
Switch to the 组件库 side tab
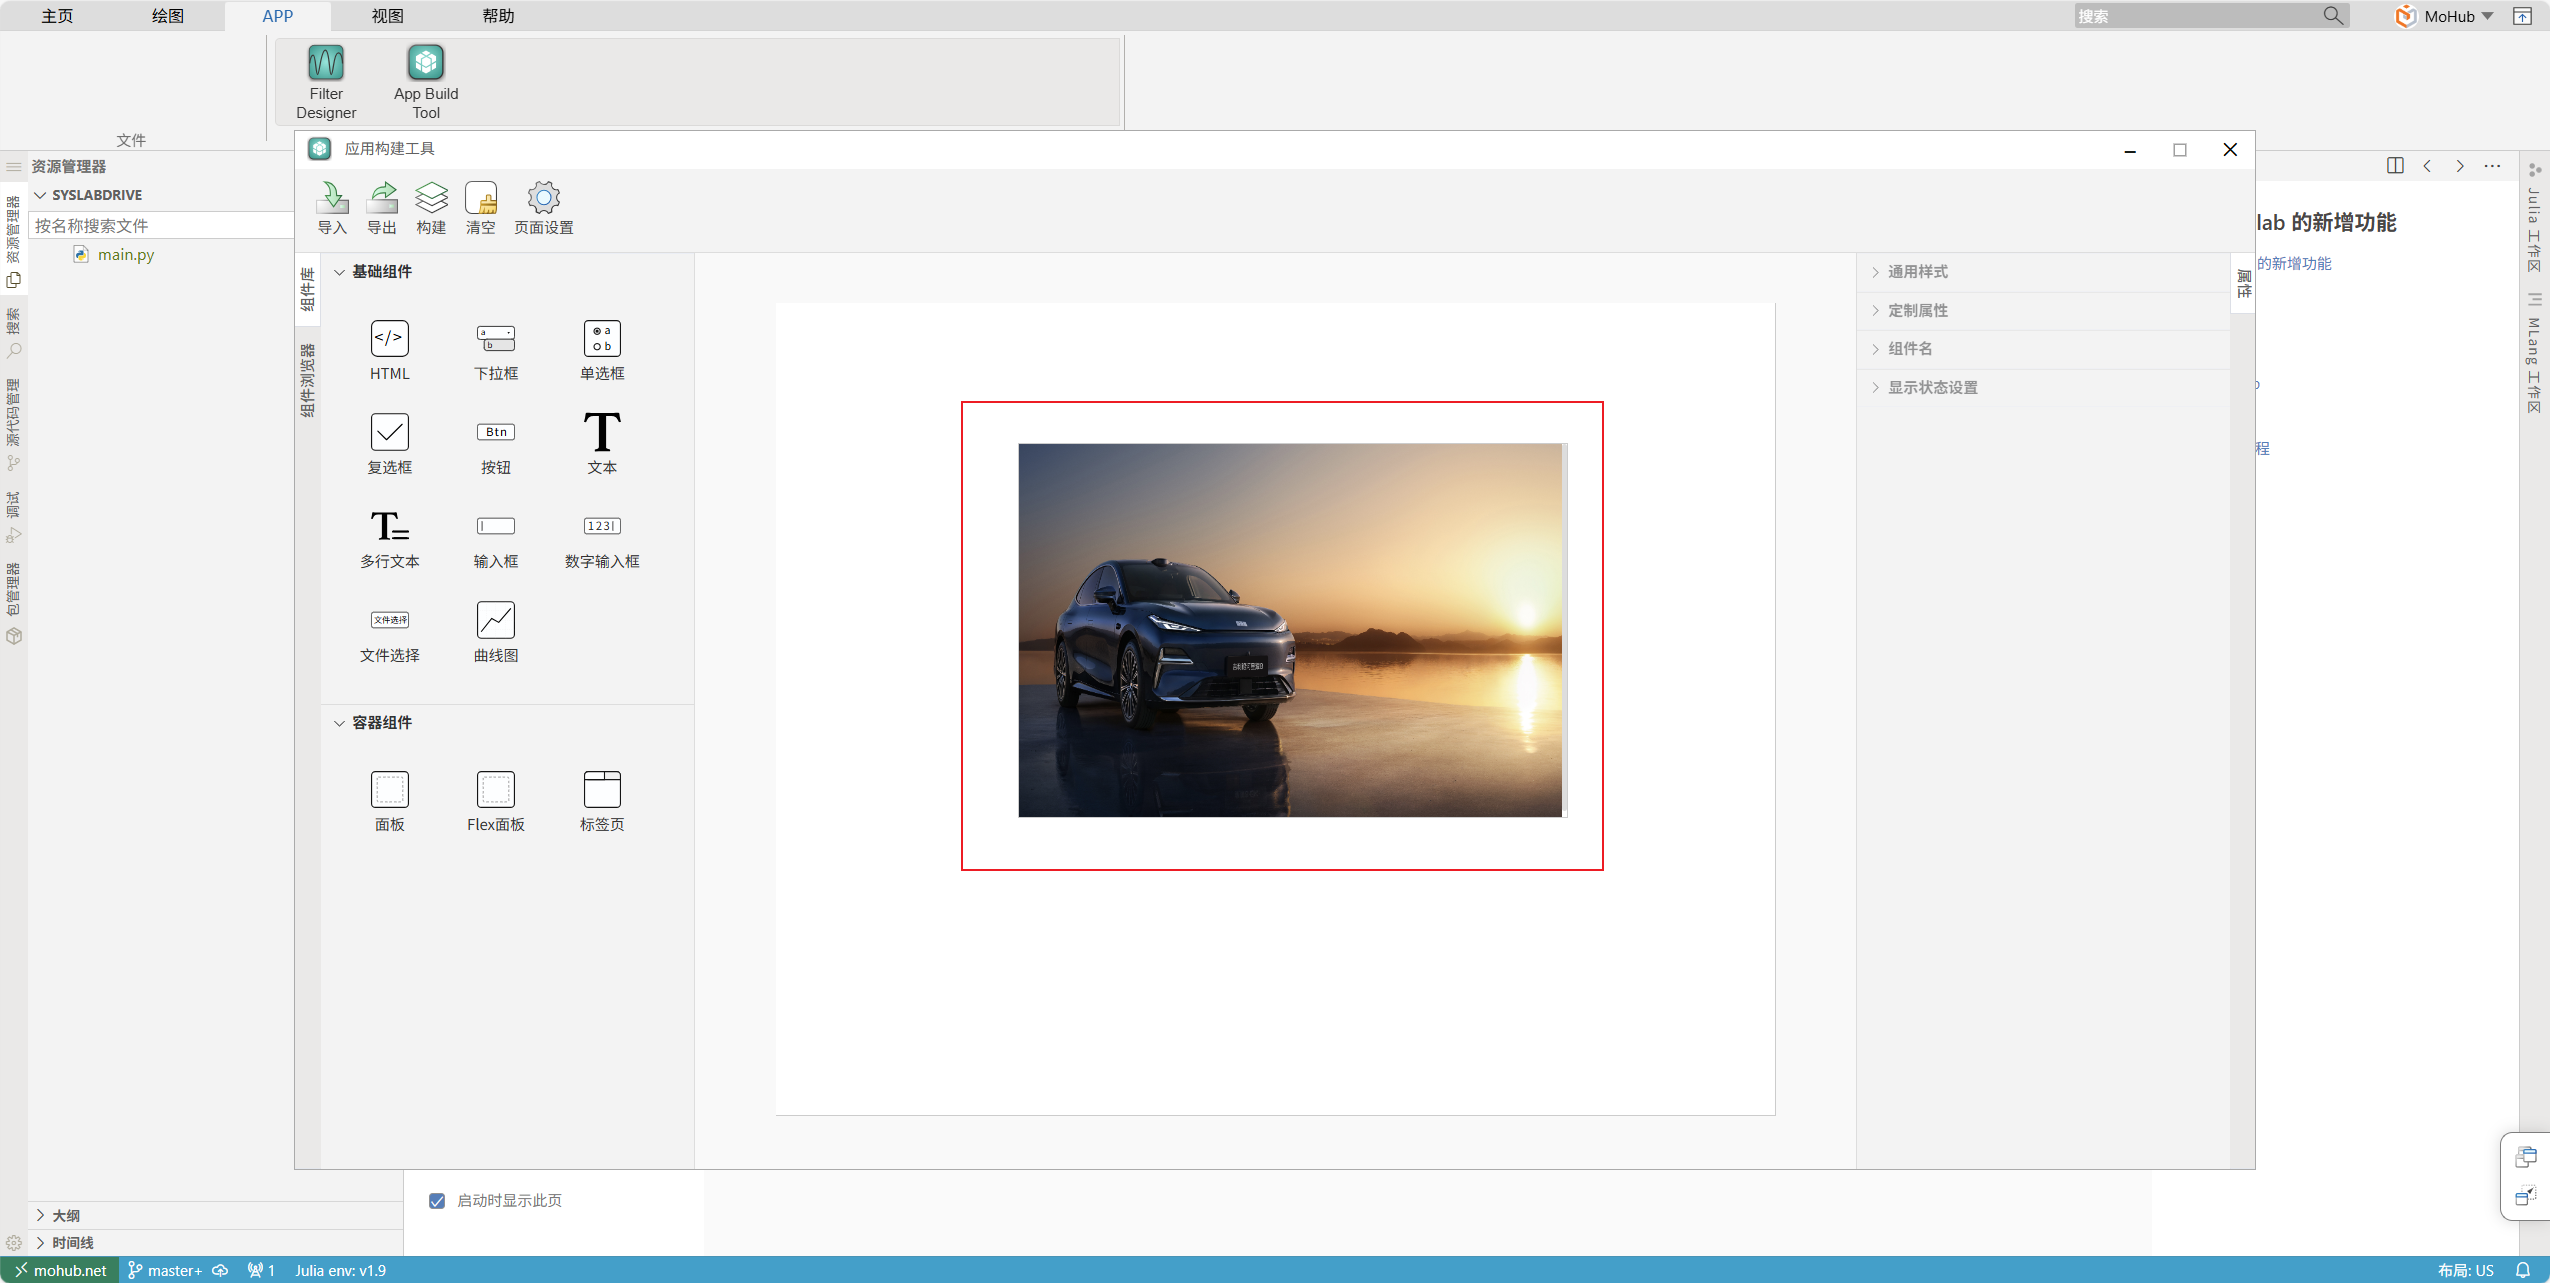coord(308,290)
